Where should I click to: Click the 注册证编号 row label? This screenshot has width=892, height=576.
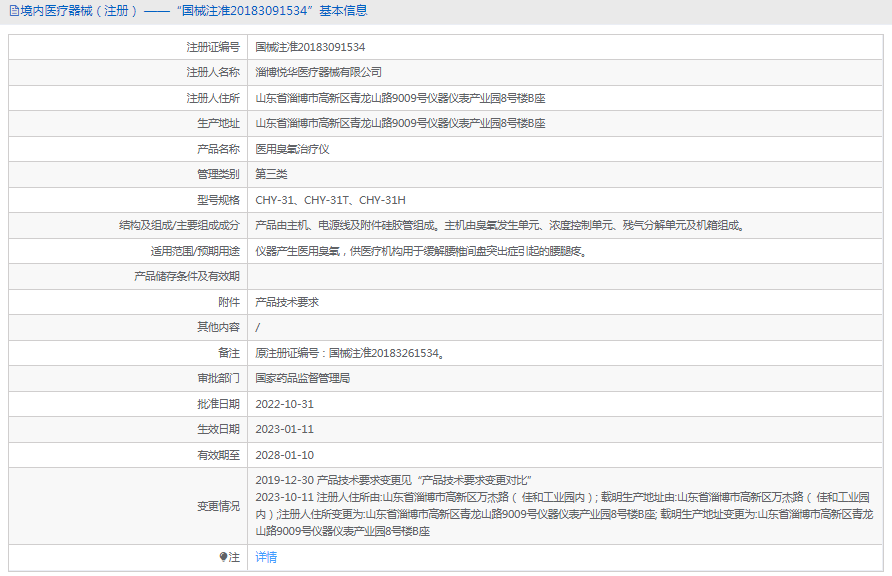(x=213, y=47)
